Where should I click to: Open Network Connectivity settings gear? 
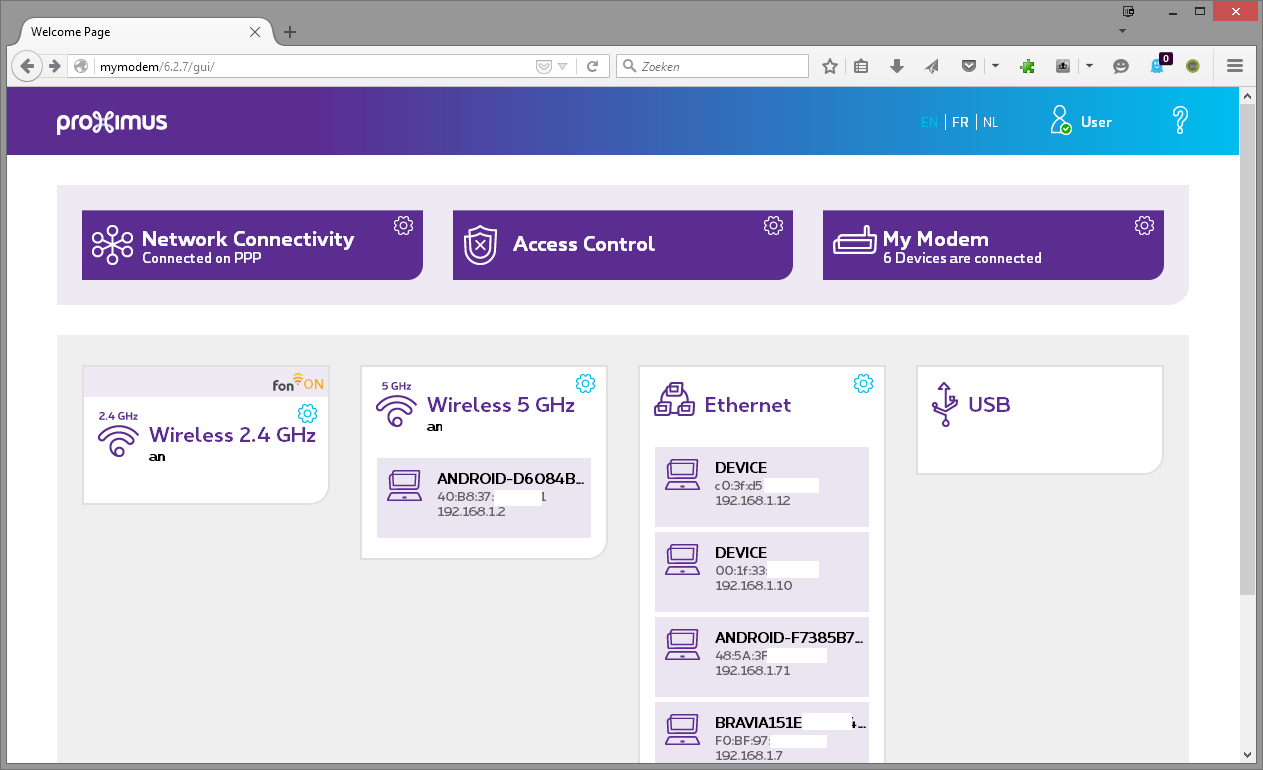403,226
